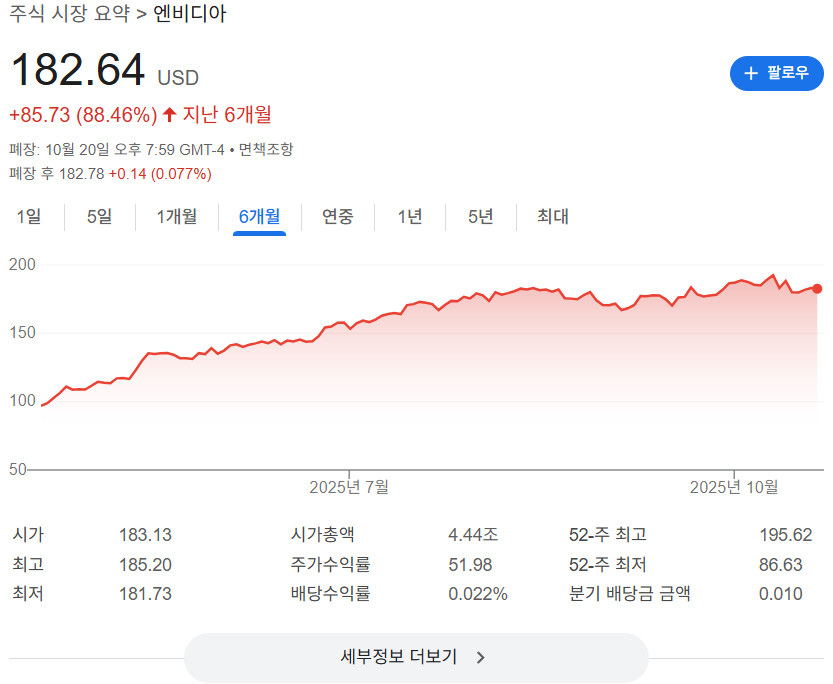Screen dimensions: 833x684
Task: Click the 2025년 7월 axis label
Action: click(x=349, y=487)
